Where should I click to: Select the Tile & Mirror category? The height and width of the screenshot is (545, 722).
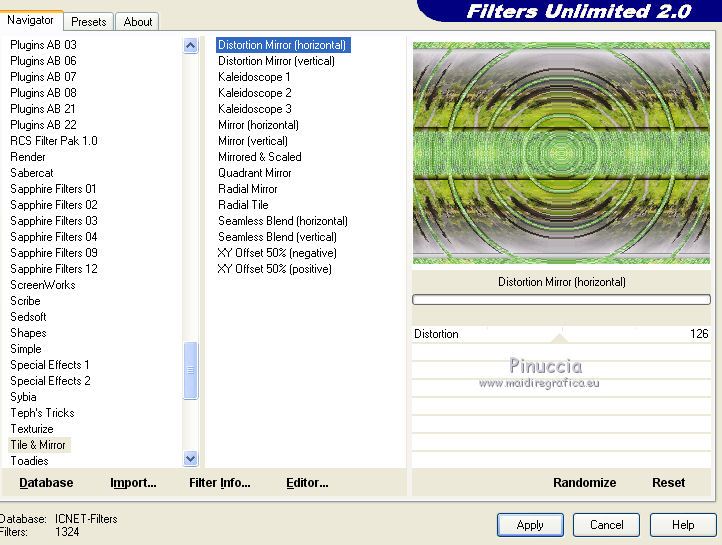(39, 445)
